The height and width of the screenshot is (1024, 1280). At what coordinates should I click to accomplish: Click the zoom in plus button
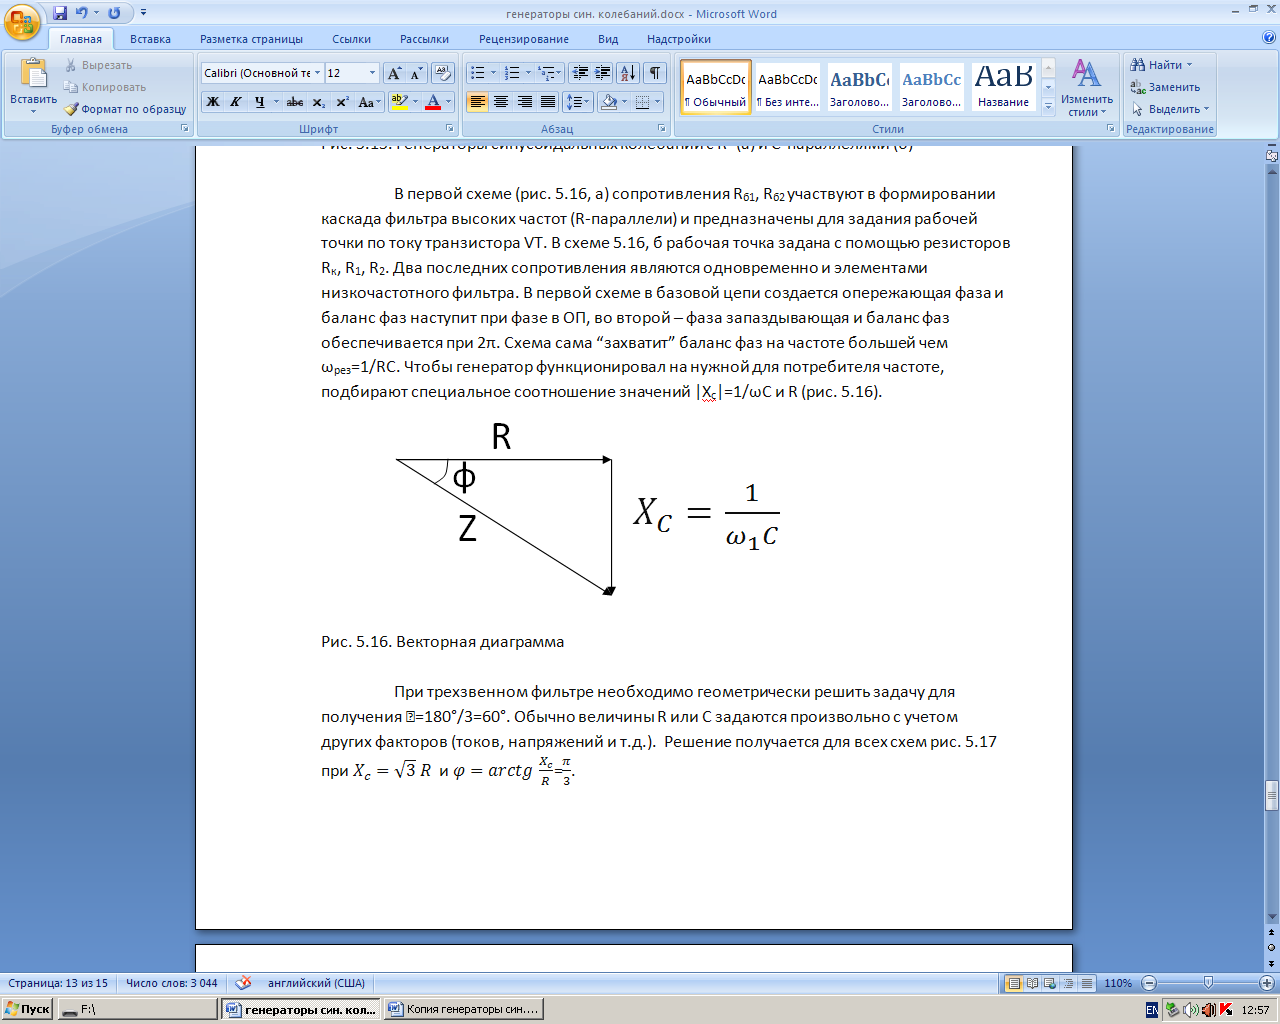tap(1267, 983)
